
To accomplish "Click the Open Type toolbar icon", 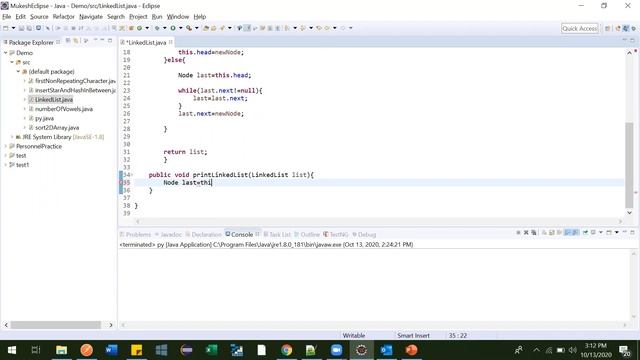I will pyautogui.click(x=206, y=28).
